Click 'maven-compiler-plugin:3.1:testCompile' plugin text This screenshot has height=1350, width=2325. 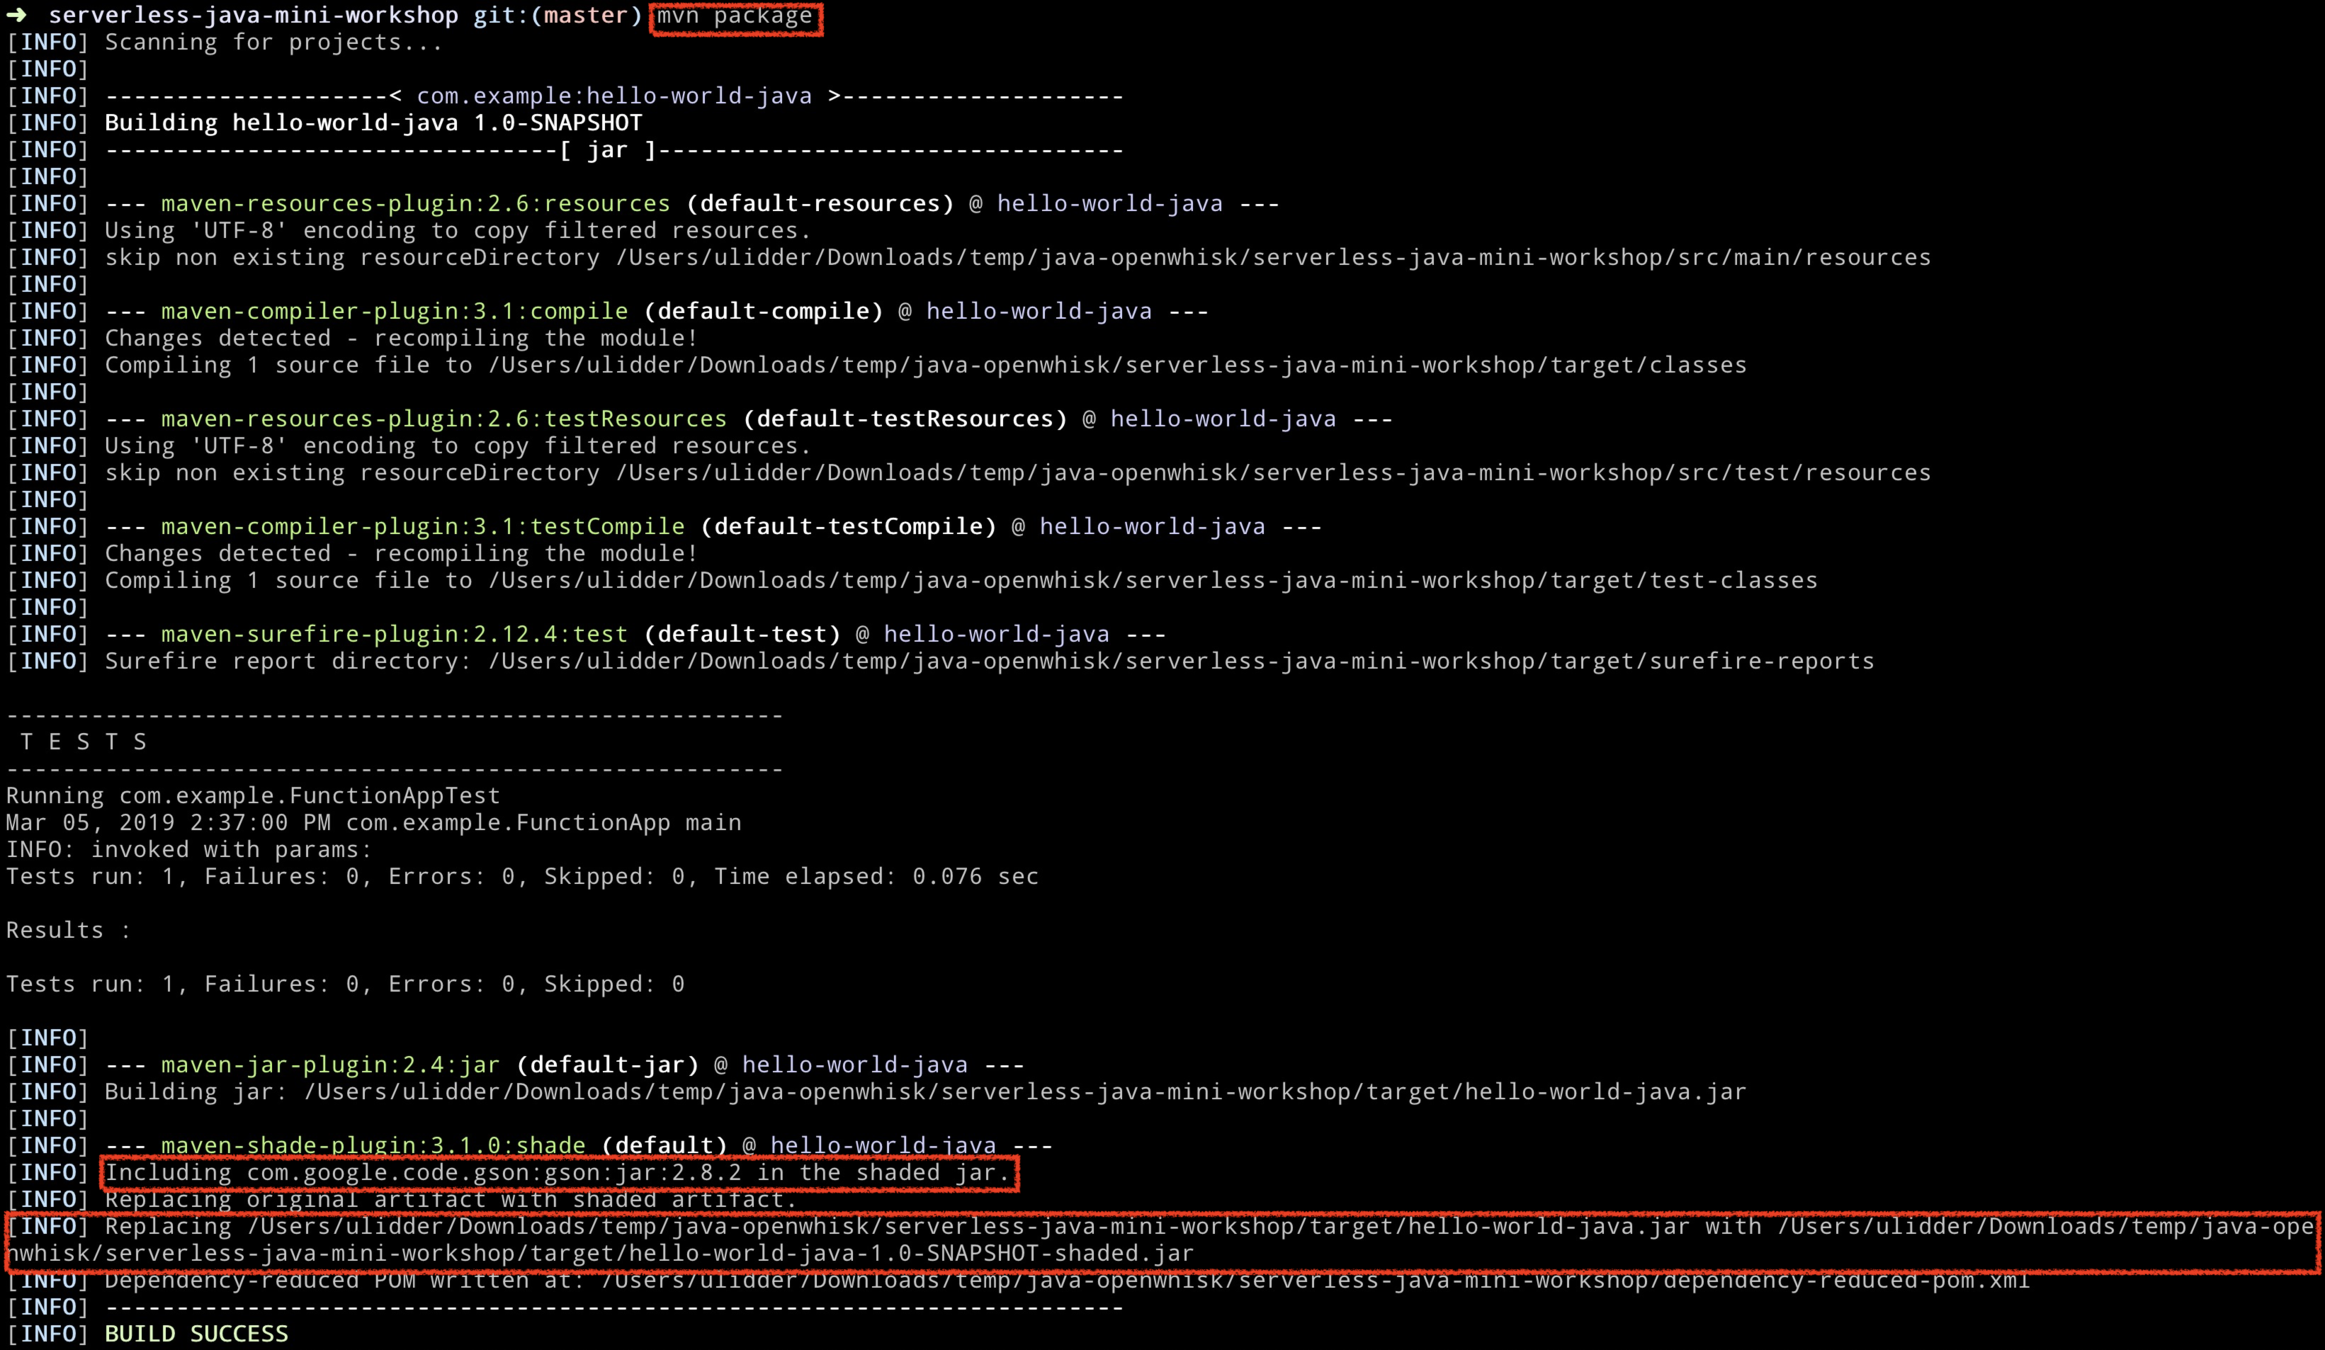(x=422, y=527)
